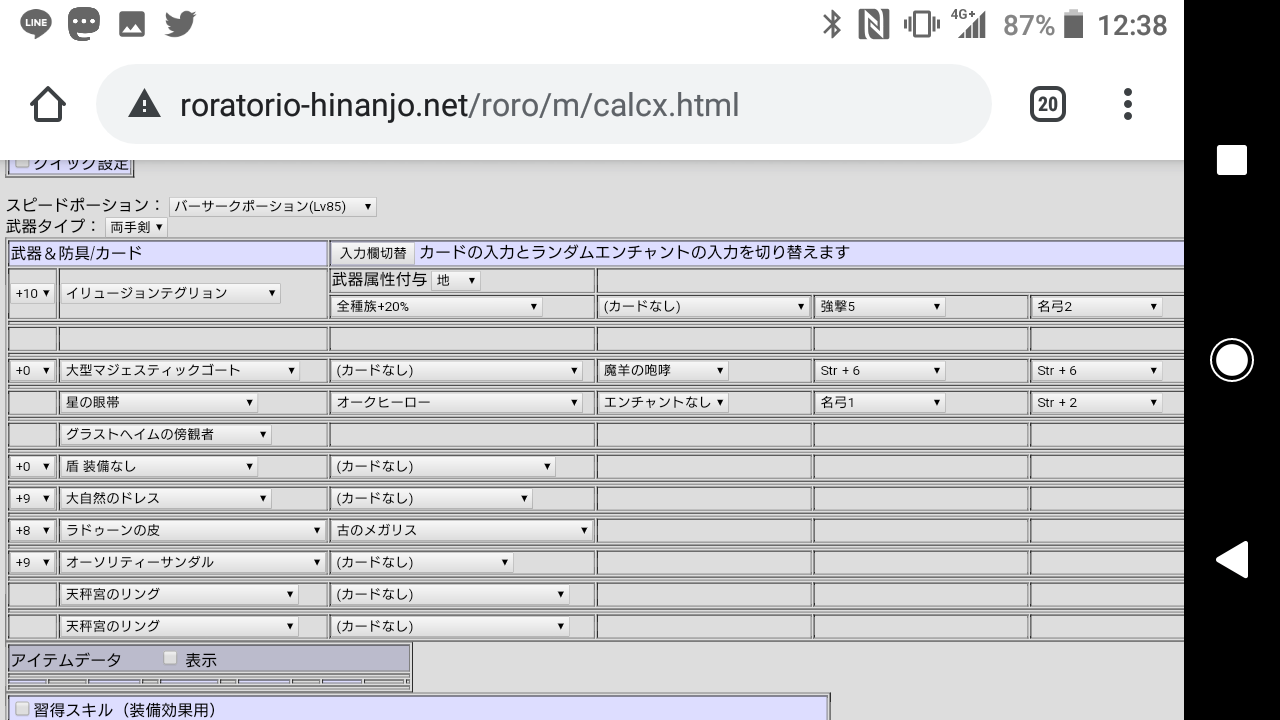
Task: Tap the Chrome home icon
Action: [48, 105]
